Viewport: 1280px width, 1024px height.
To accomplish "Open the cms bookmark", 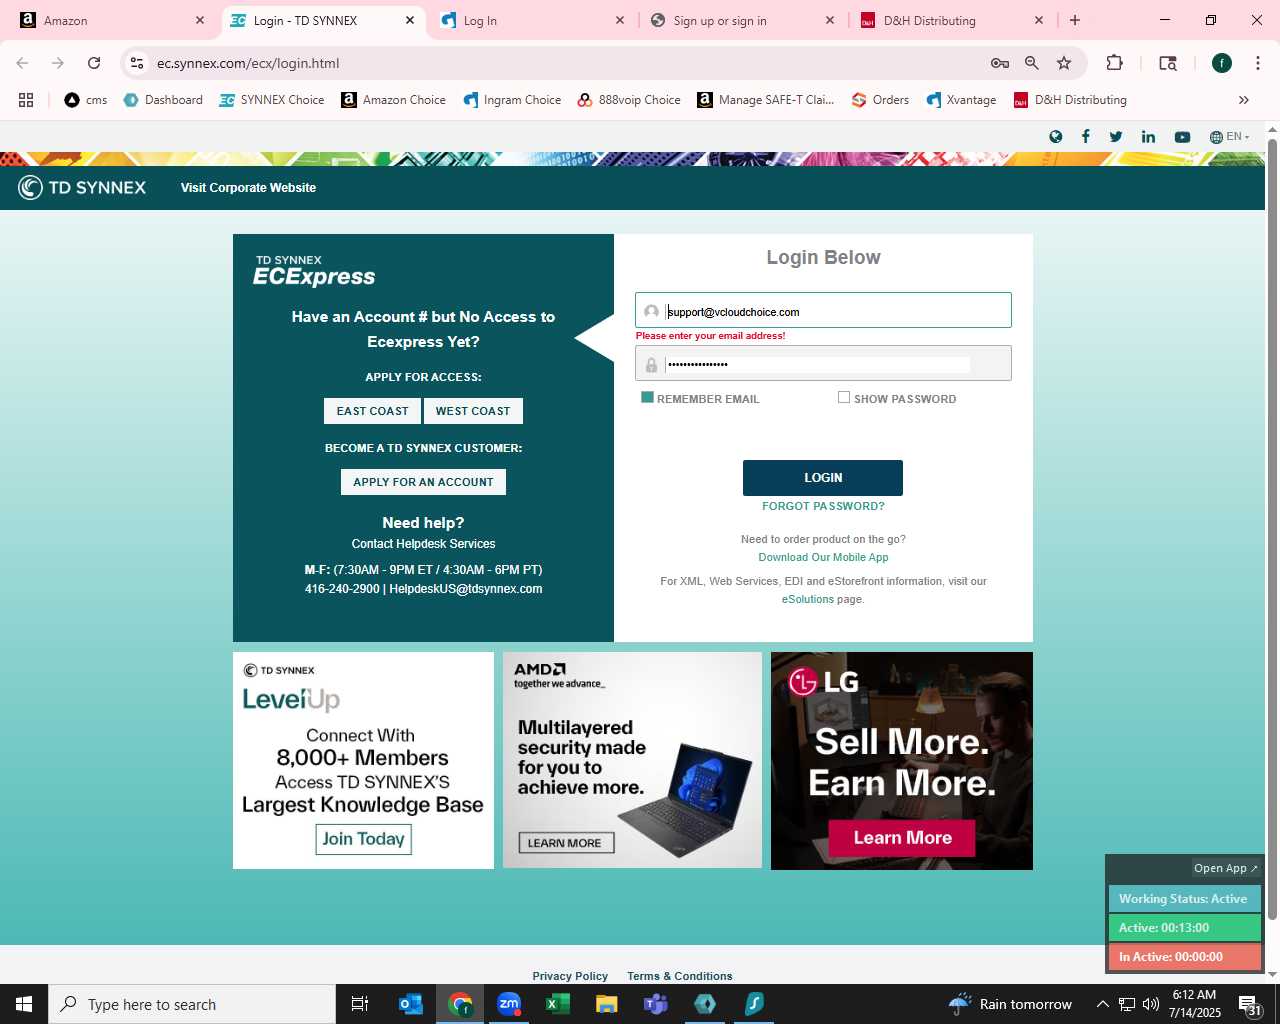I will [86, 100].
